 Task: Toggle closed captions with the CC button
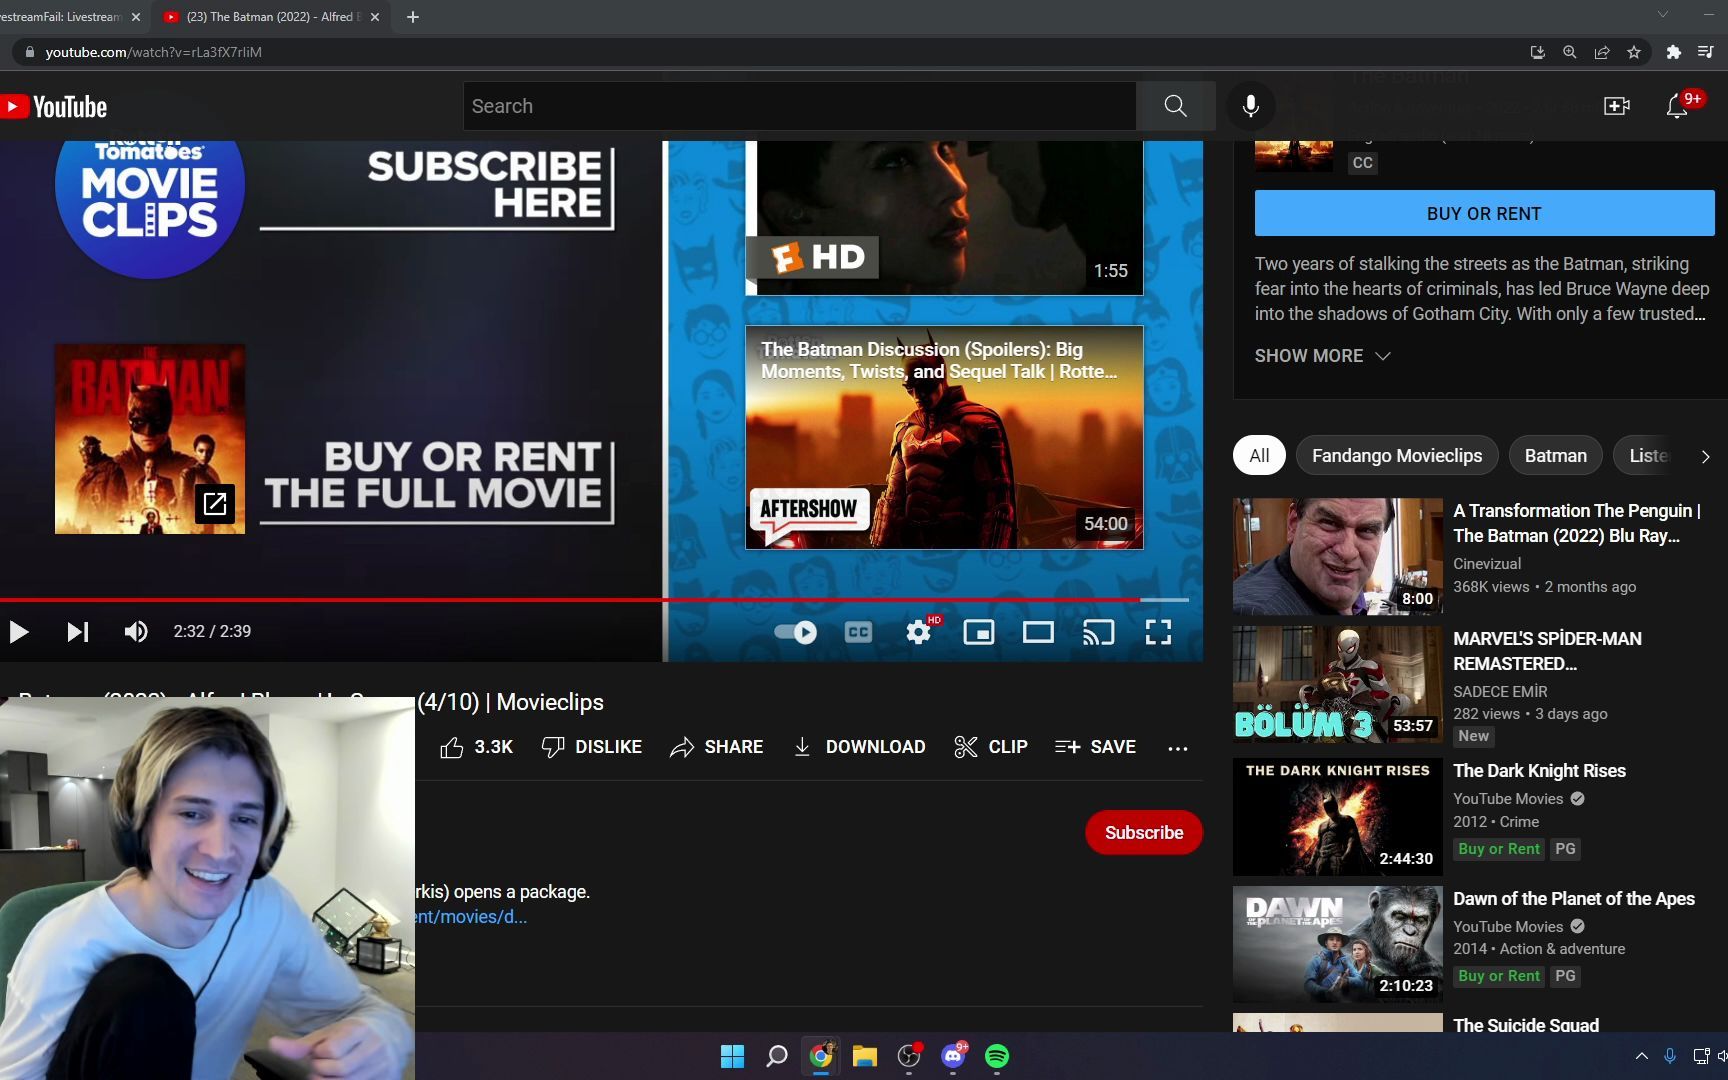(x=858, y=632)
